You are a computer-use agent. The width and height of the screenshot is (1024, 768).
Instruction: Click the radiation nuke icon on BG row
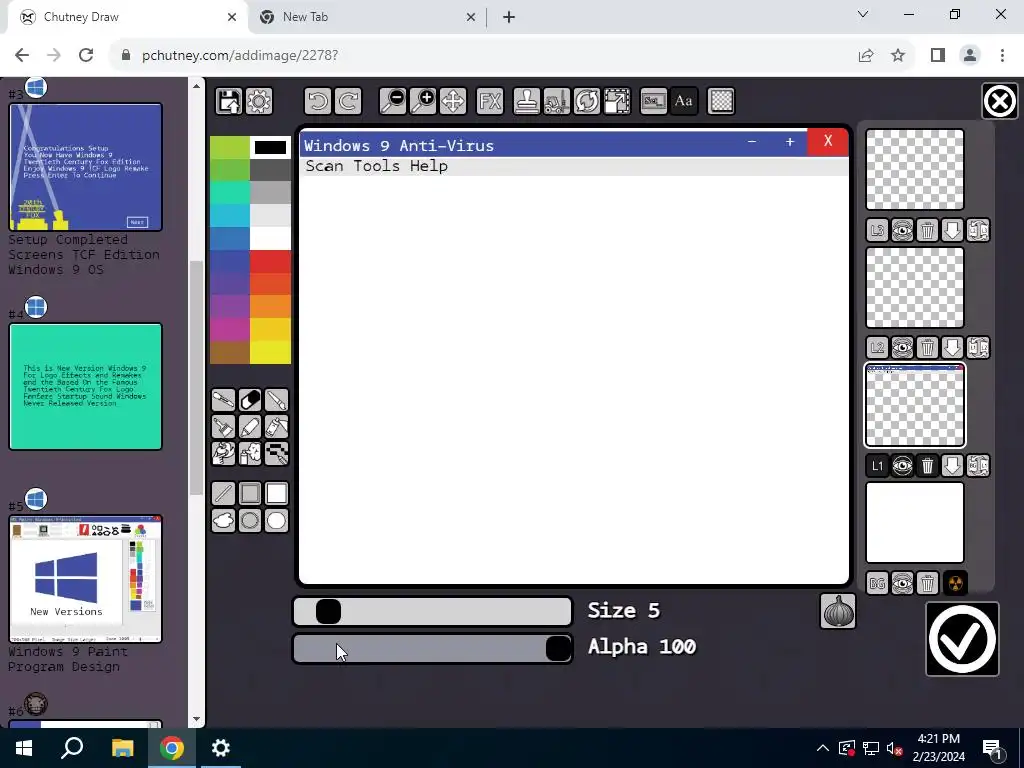(954, 583)
